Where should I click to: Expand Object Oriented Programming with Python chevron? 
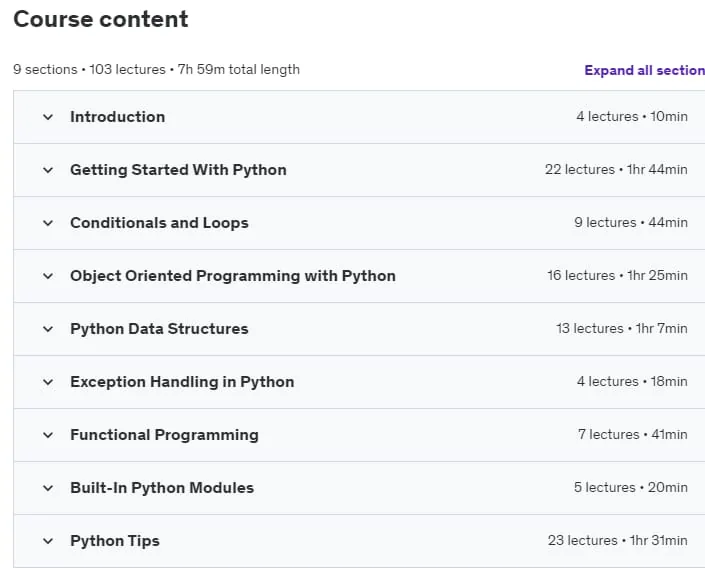(x=48, y=276)
